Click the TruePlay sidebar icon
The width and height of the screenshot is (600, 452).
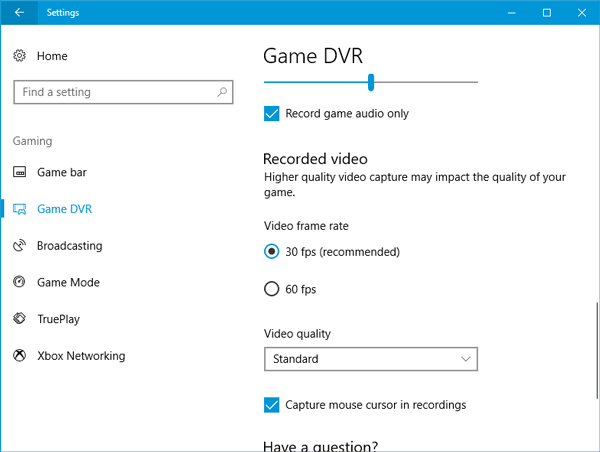[x=20, y=319]
